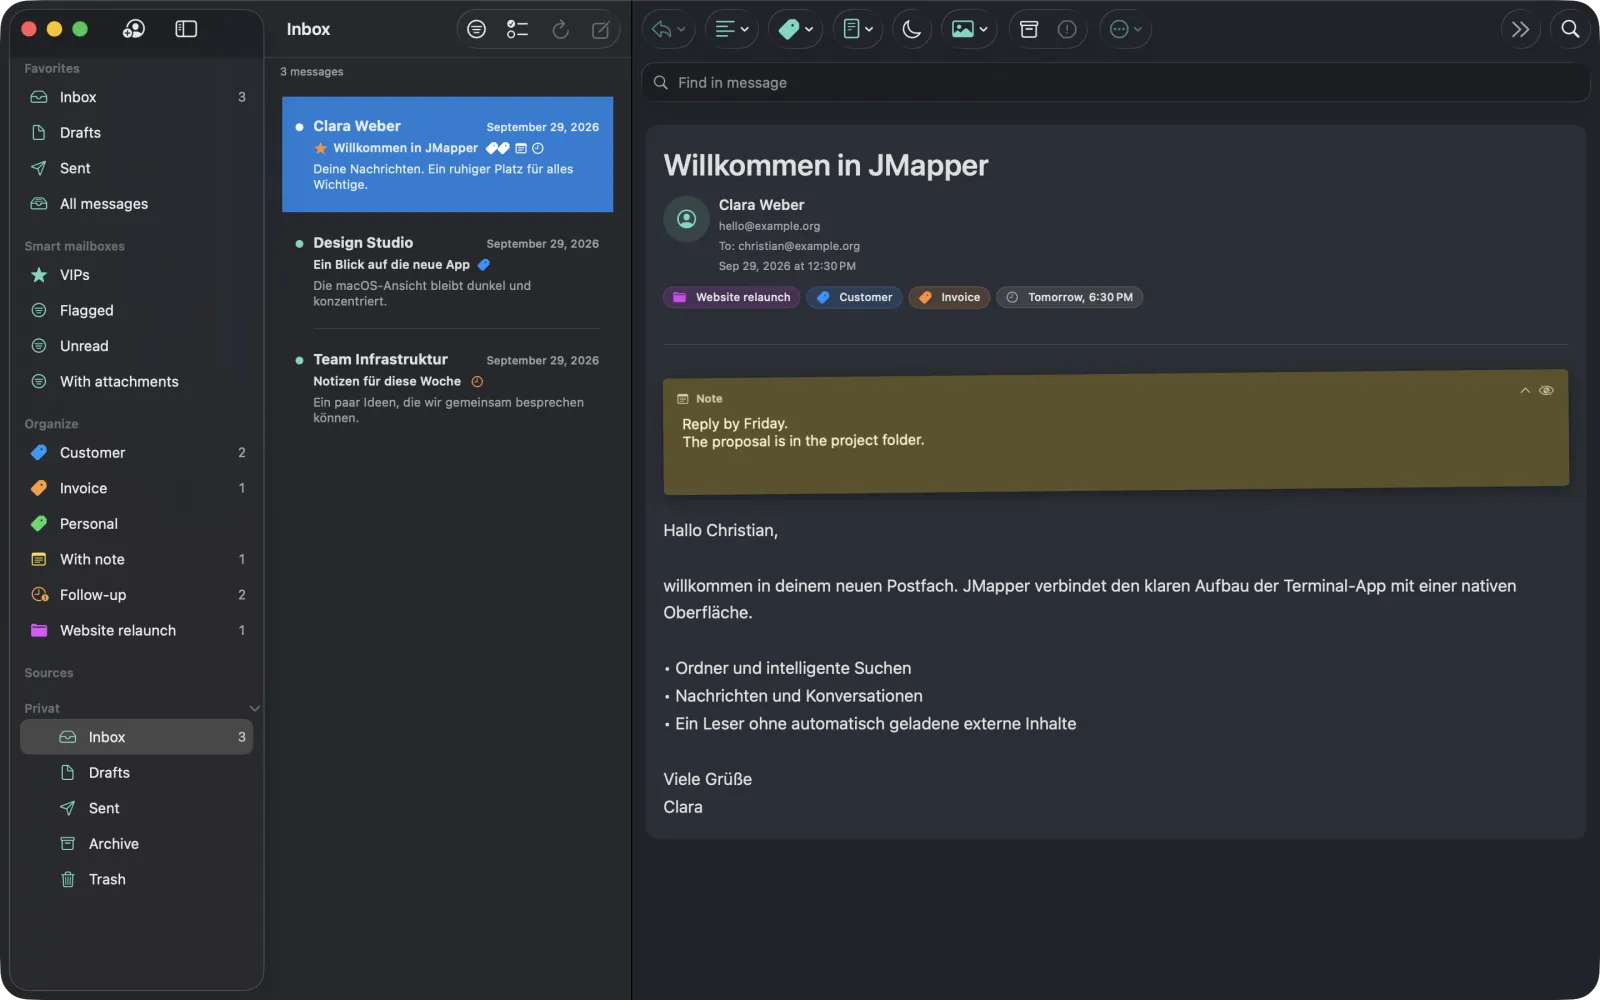Click the search magnifier icon in toolbar
This screenshot has height=1000, width=1600.
point(1571,29)
